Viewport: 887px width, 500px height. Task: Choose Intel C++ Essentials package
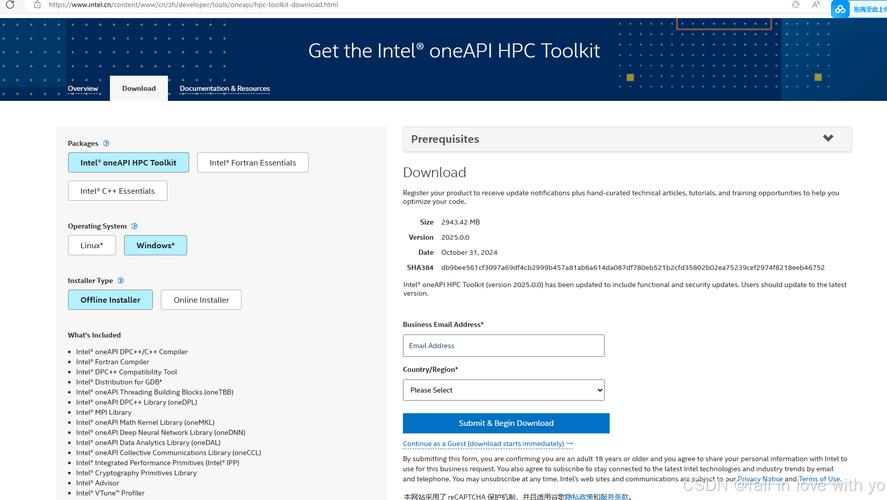(117, 191)
